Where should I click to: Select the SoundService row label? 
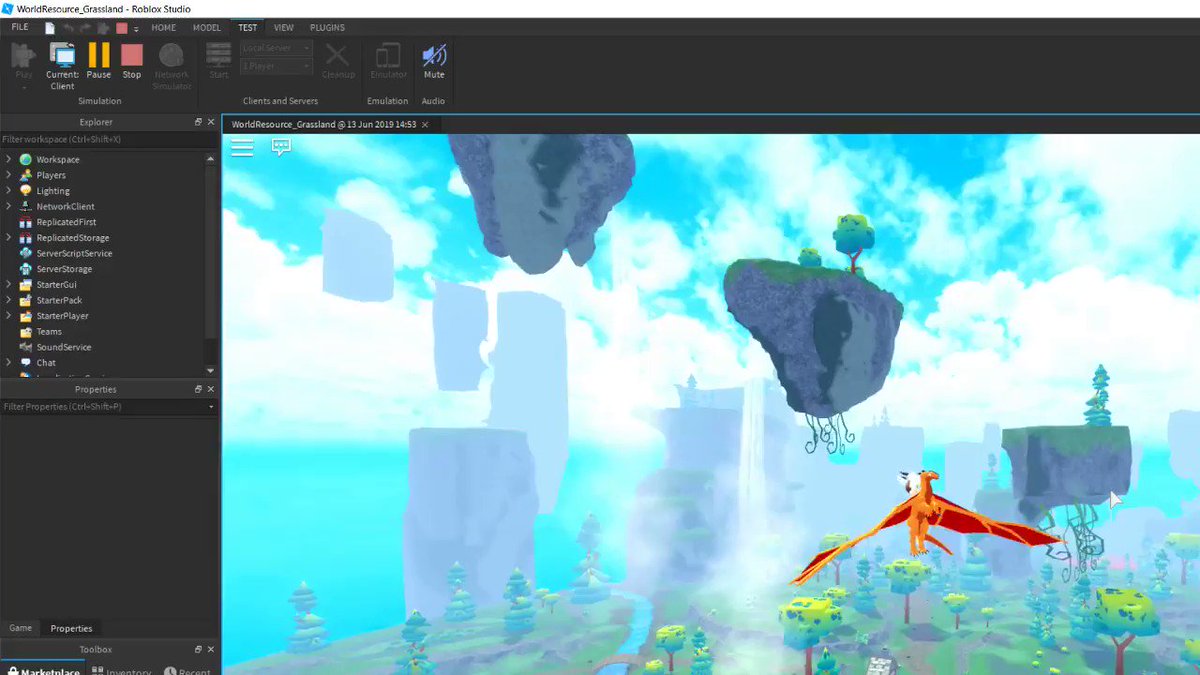pyautogui.click(x=64, y=347)
